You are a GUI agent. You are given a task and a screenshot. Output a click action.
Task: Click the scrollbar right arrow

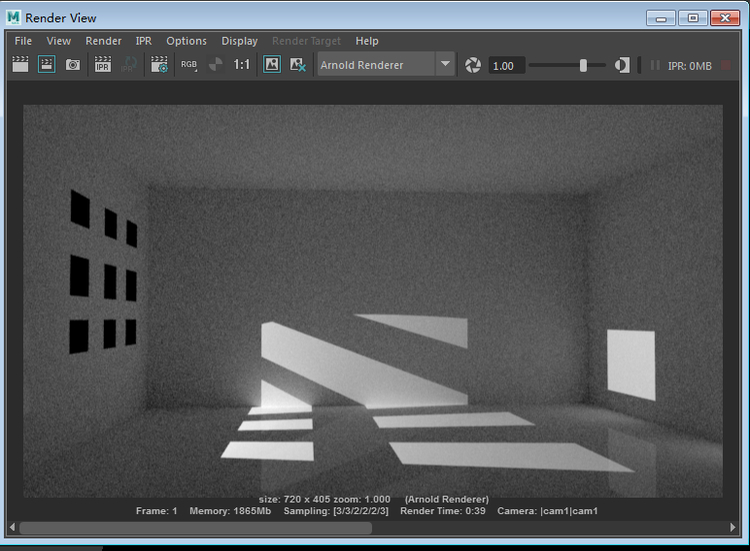[733, 527]
